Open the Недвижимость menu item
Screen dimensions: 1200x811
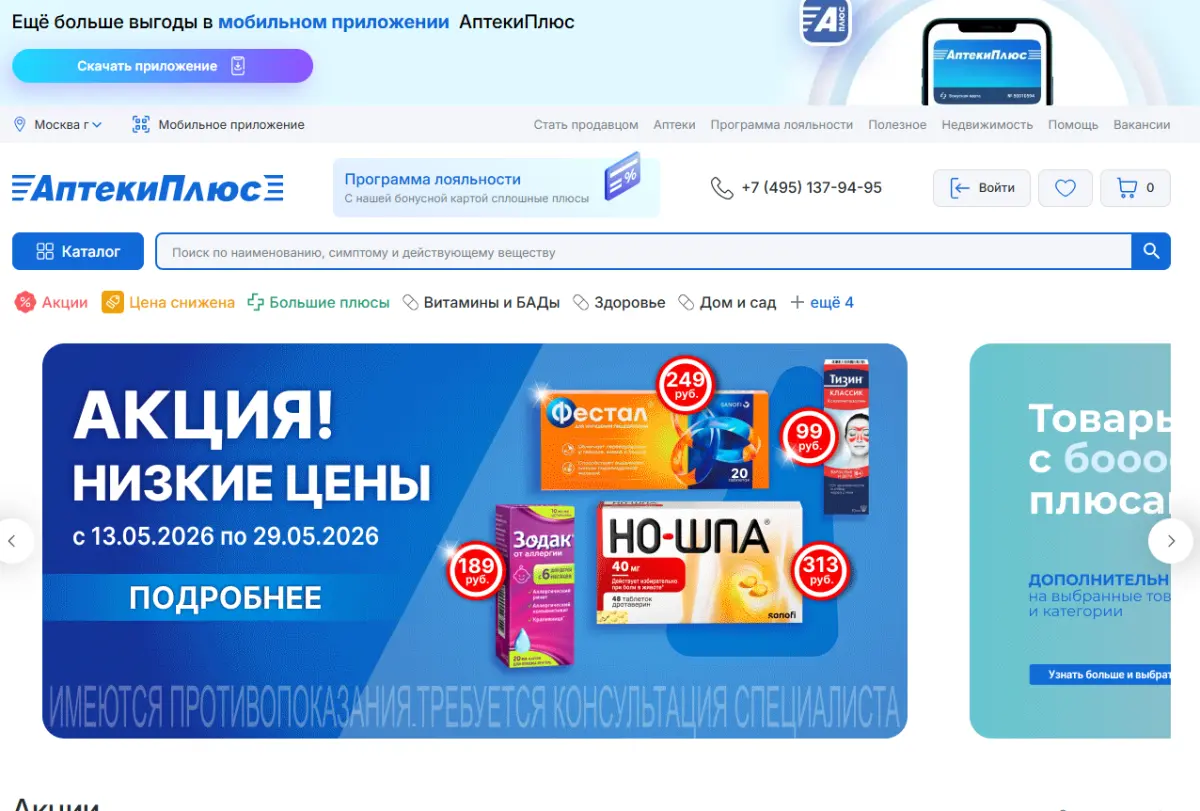click(x=987, y=125)
